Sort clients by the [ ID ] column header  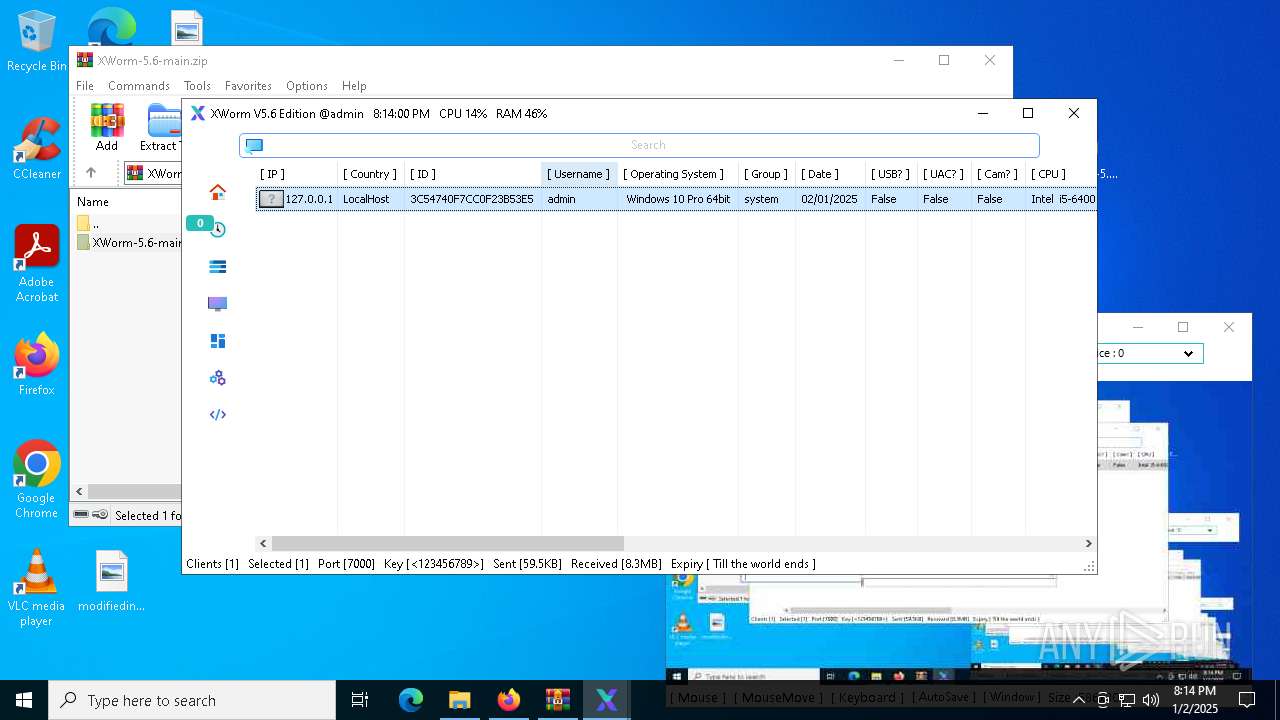473,174
